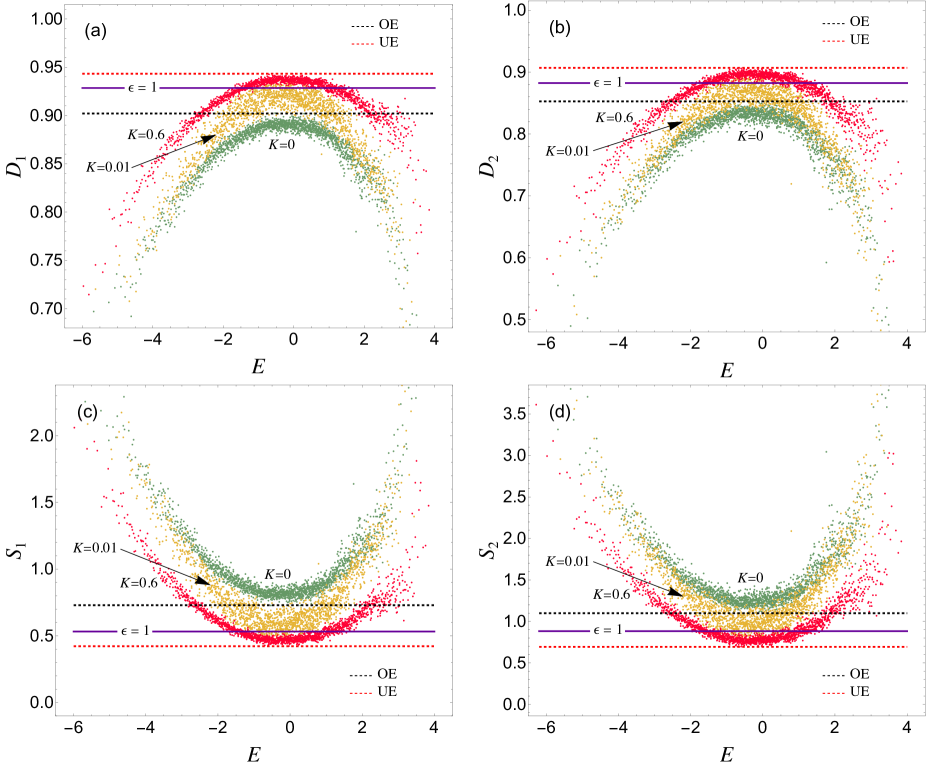
Task: Click the K=0 annotation in panel (d)
Action: [x=750, y=579]
